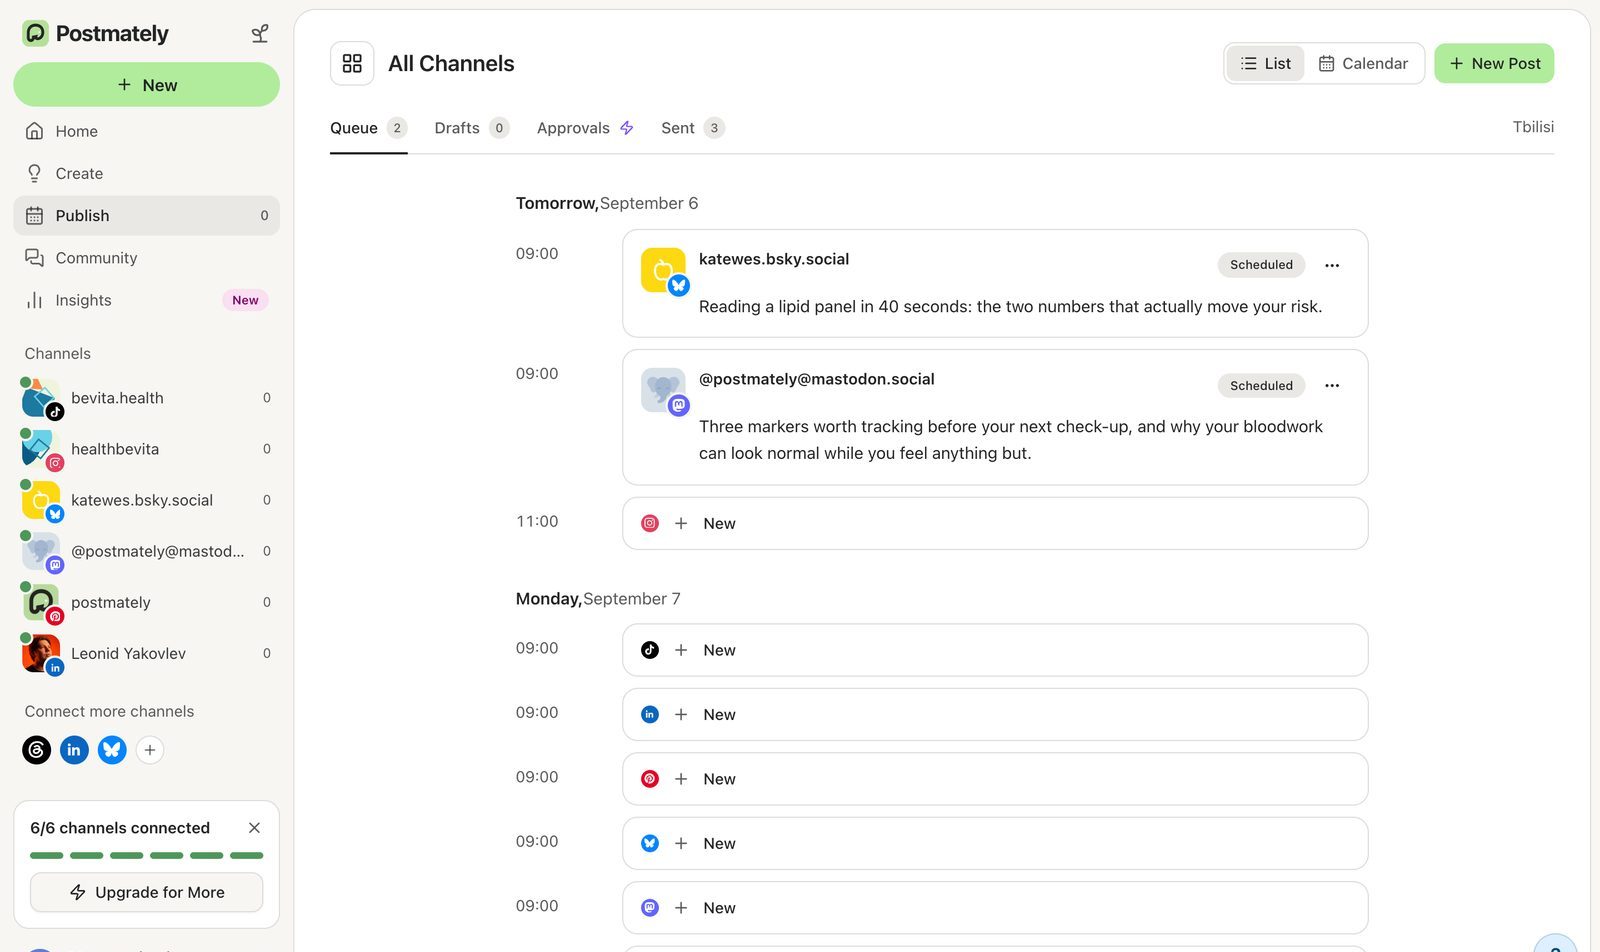Open the Tbilisi timezone selector

click(x=1533, y=127)
